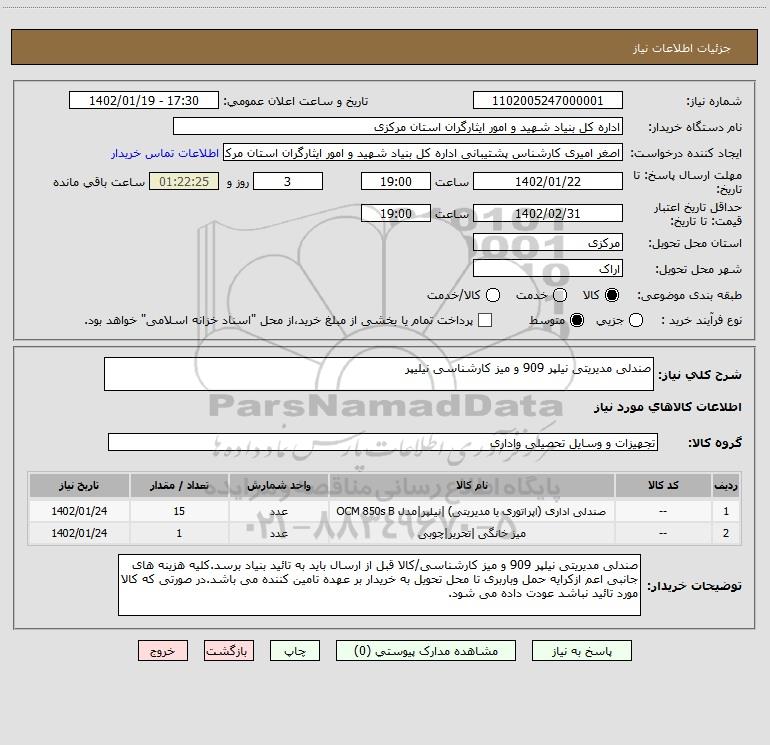This screenshot has height=745, width=770.
Task: Click the خروج exit button
Action: tap(163, 651)
